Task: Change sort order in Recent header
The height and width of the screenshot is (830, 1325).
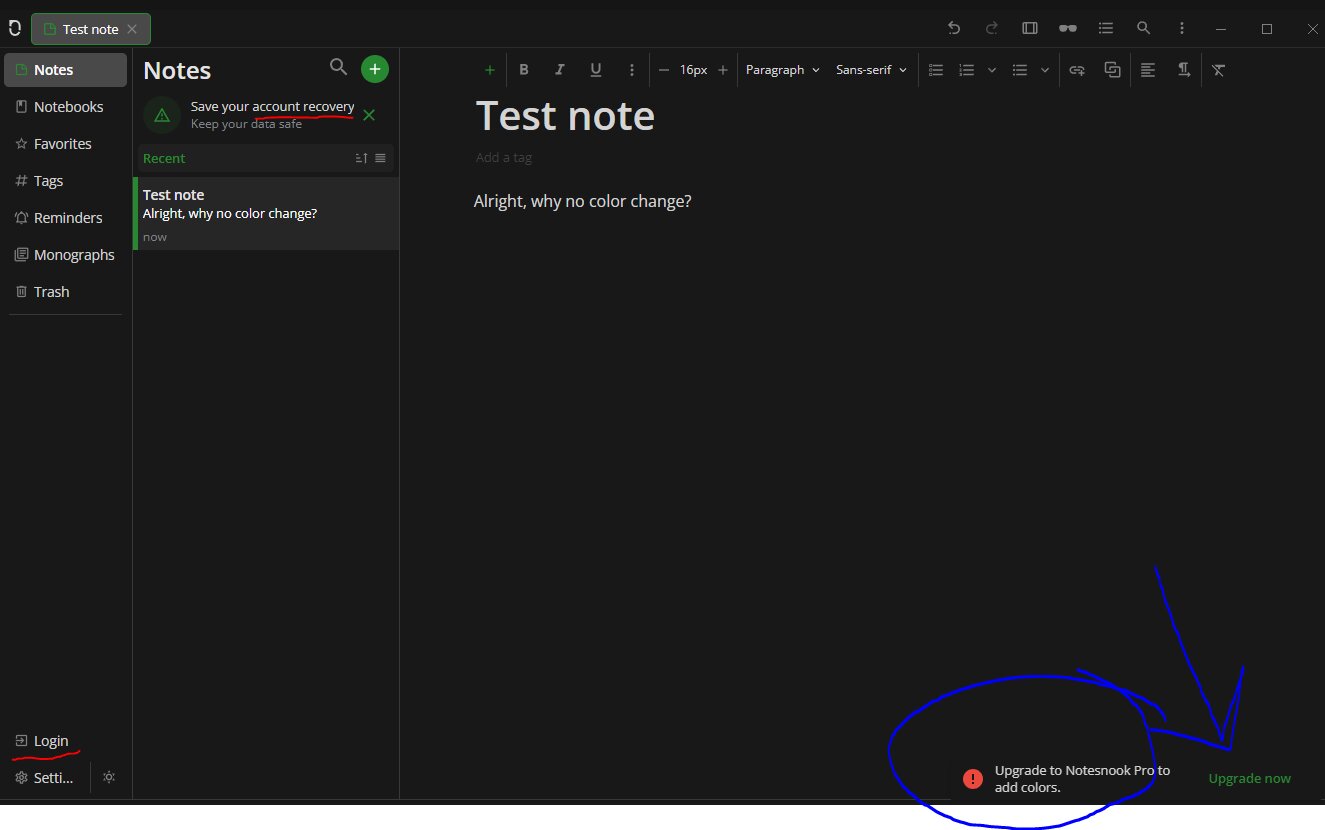Action: (x=362, y=158)
